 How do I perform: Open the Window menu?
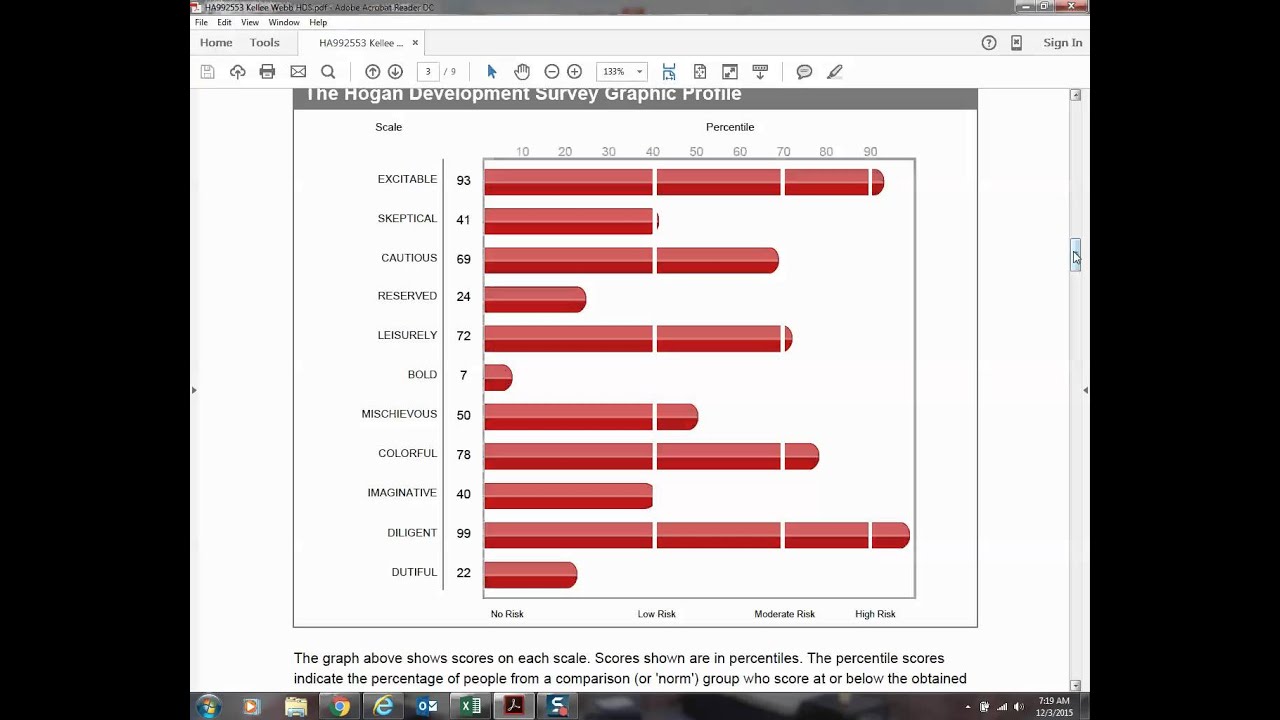284,22
